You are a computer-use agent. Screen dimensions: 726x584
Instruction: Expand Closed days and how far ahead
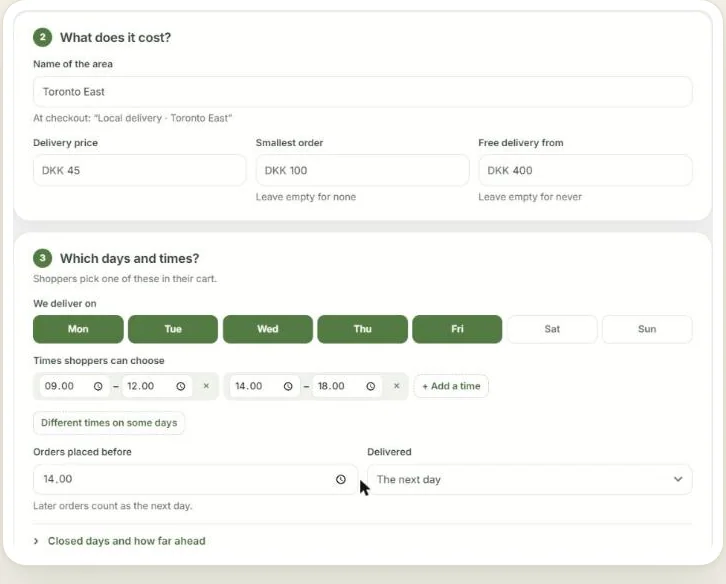(120, 541)
